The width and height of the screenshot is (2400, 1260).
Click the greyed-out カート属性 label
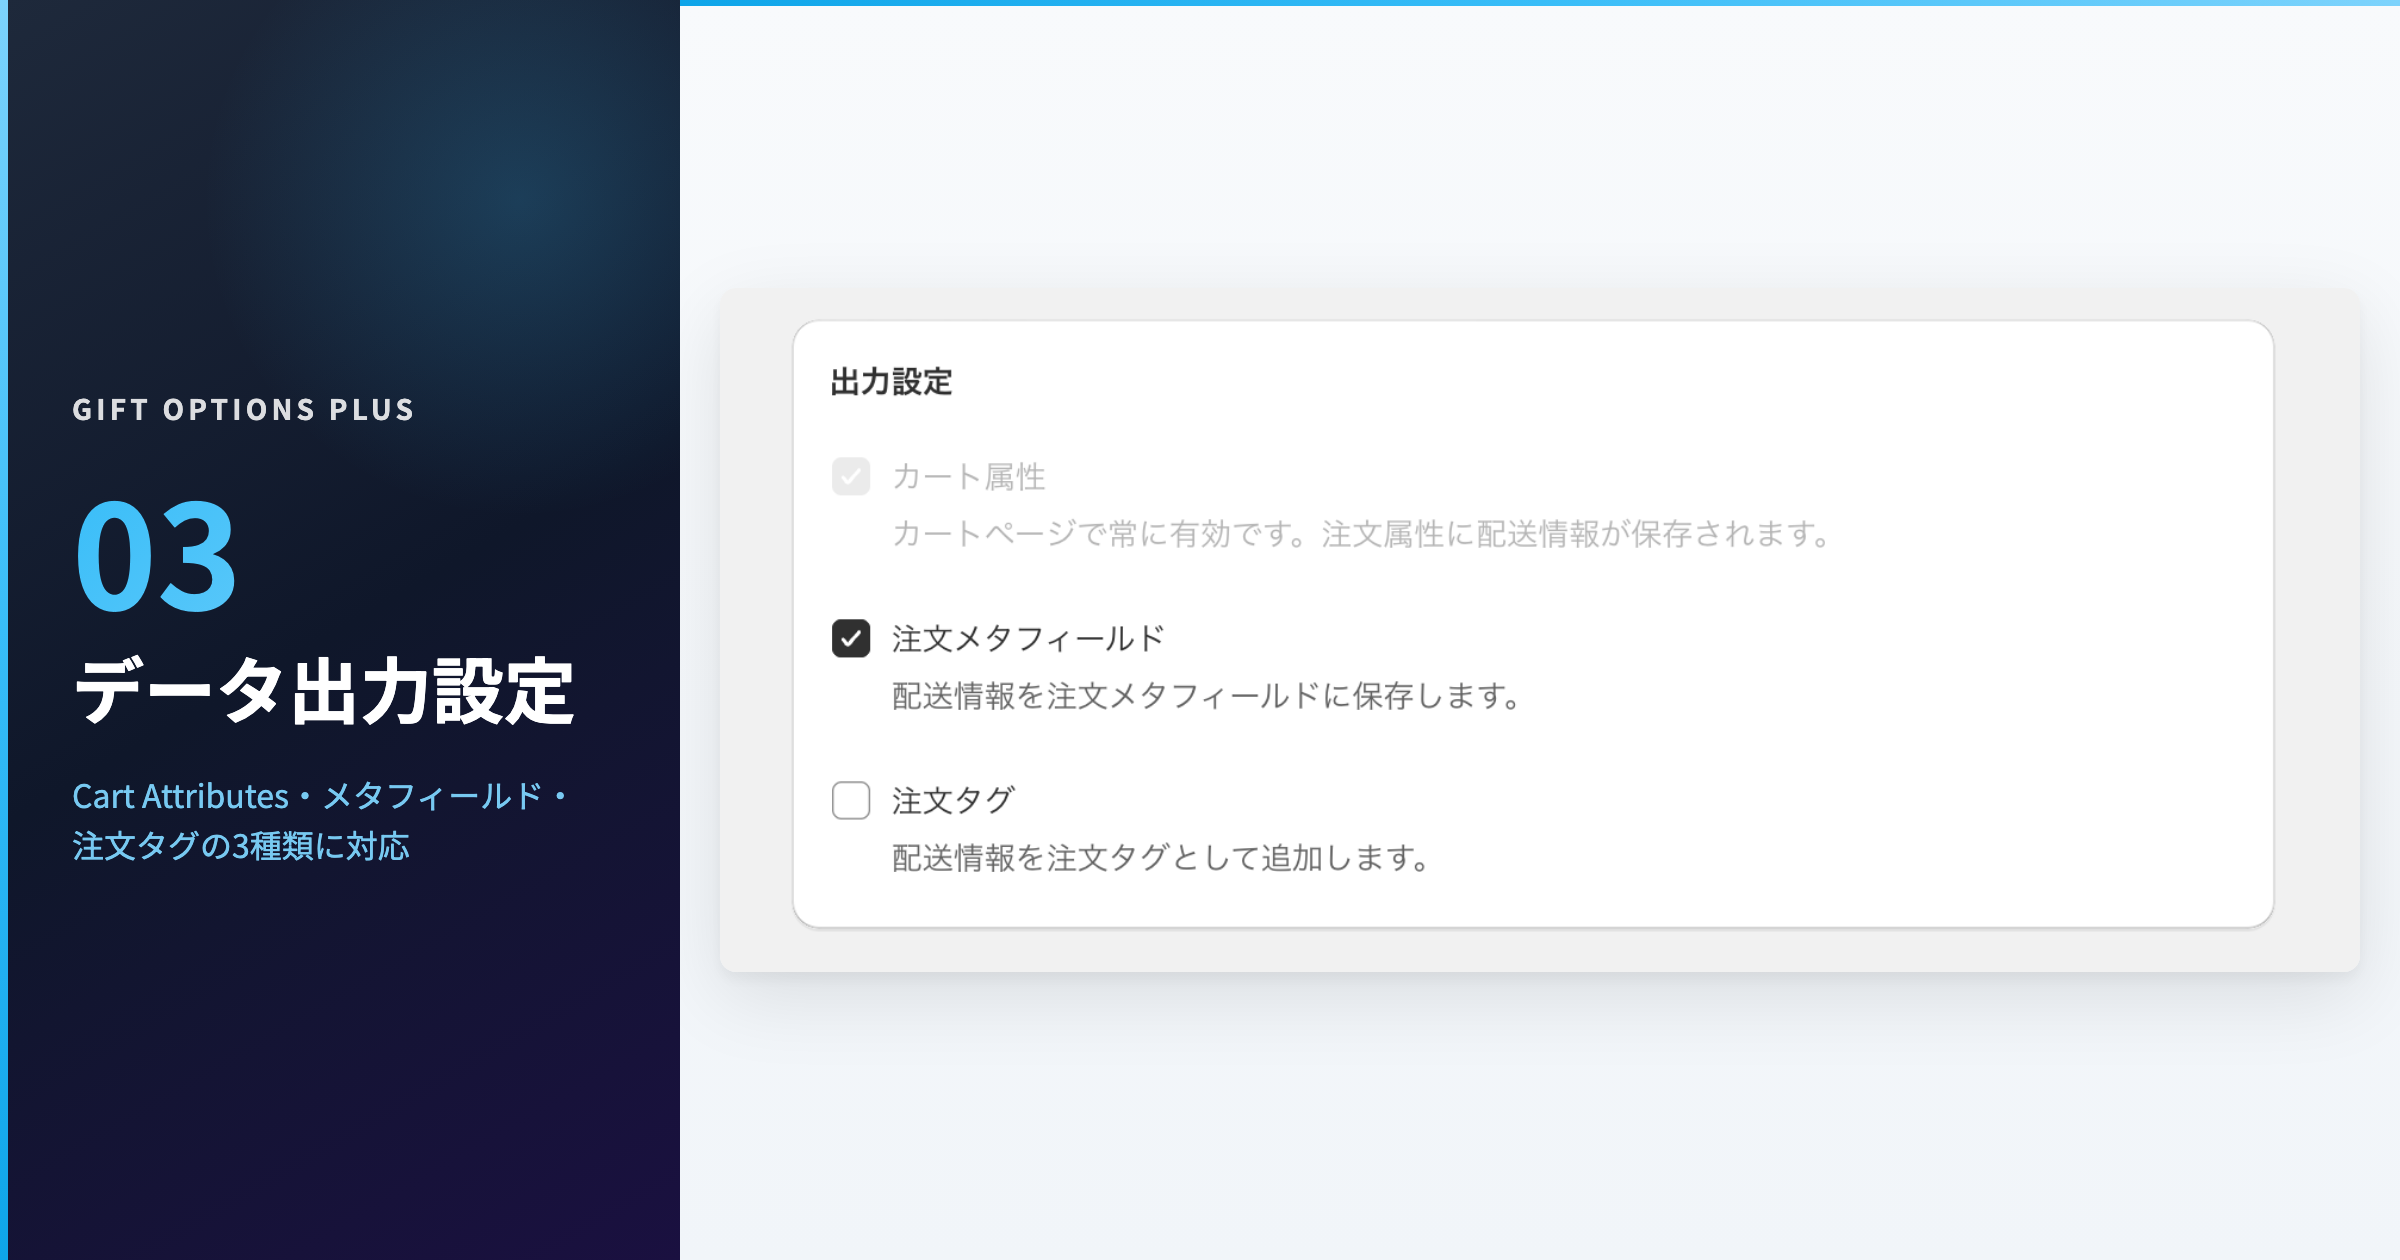[x=968, y=476]
